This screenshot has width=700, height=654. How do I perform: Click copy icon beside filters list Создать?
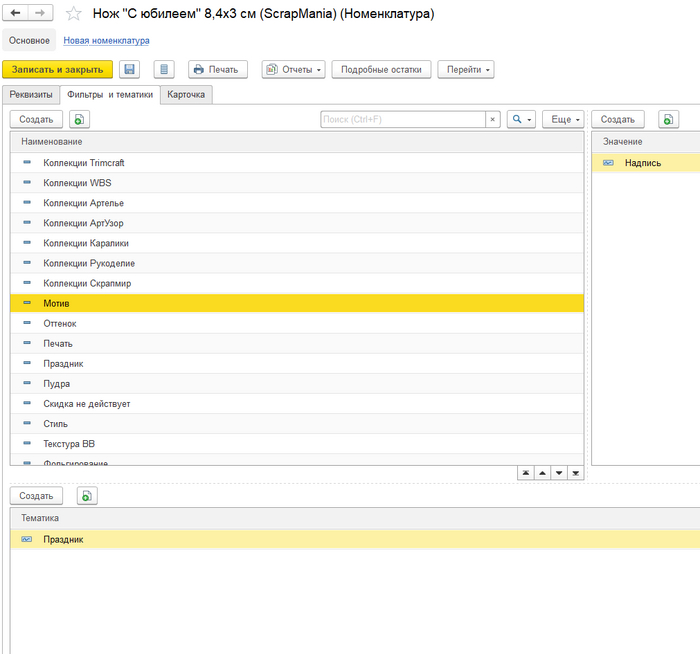(x=80, y=119)
